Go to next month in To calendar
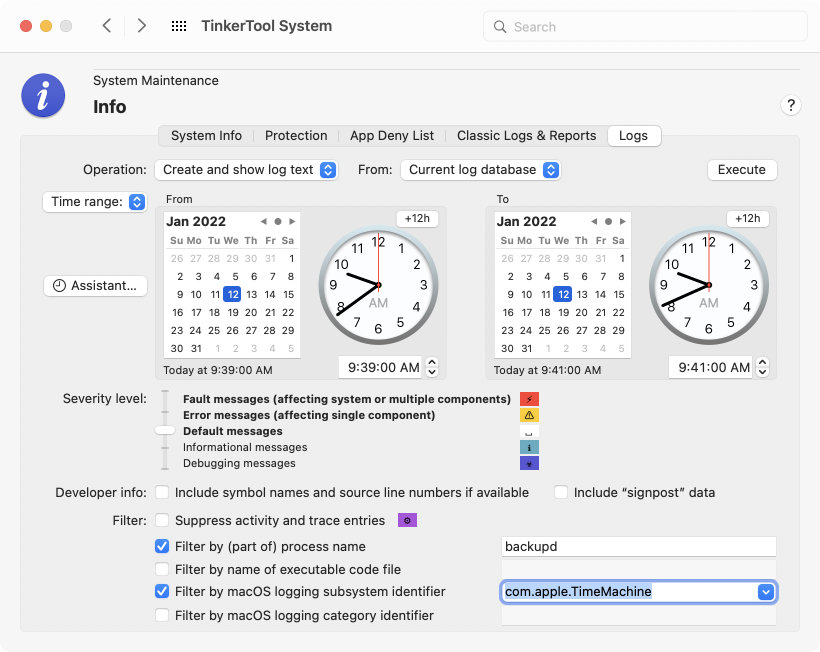This screenshot has height=652, width=820. (623, 222)
